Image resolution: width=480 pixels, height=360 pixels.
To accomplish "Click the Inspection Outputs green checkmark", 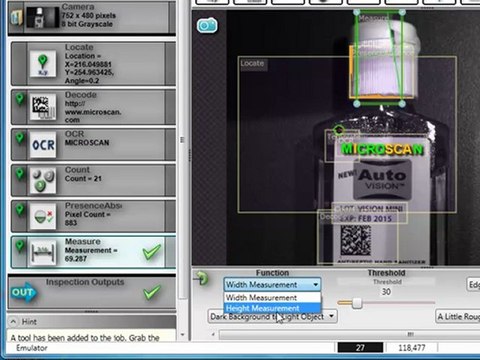I will point(152,292).
